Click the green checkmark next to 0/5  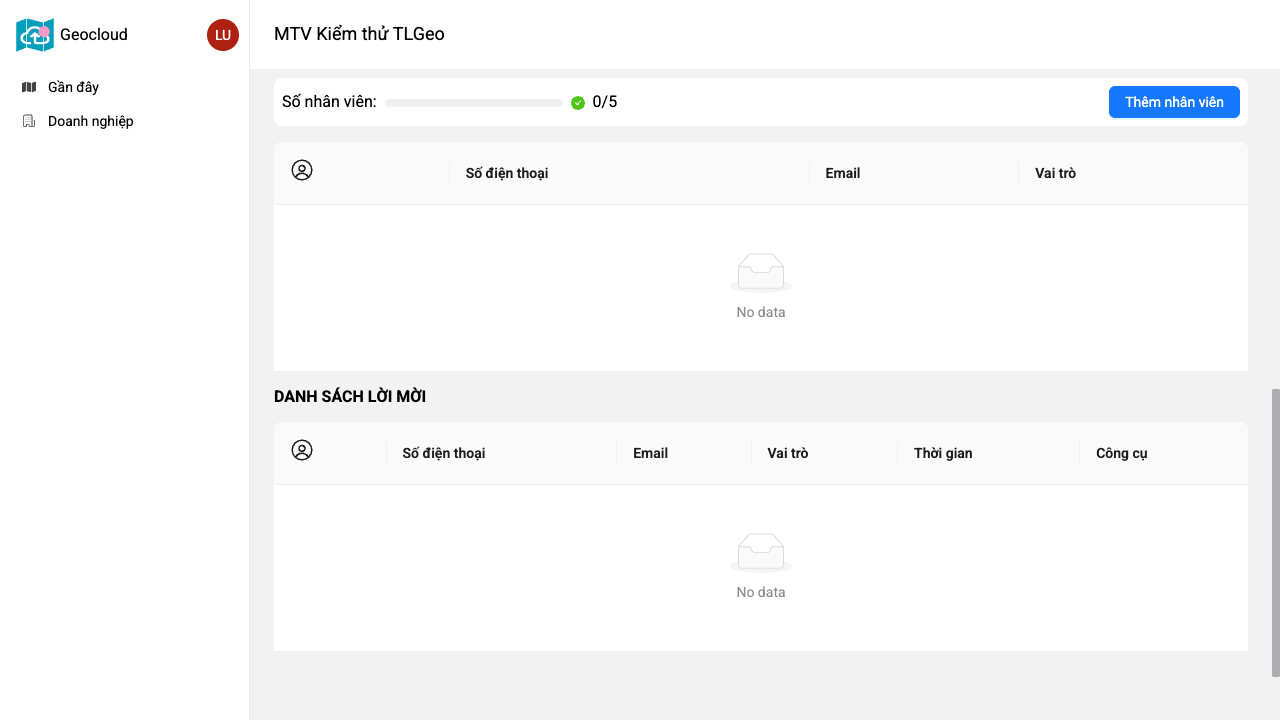(x=578, y=102)
